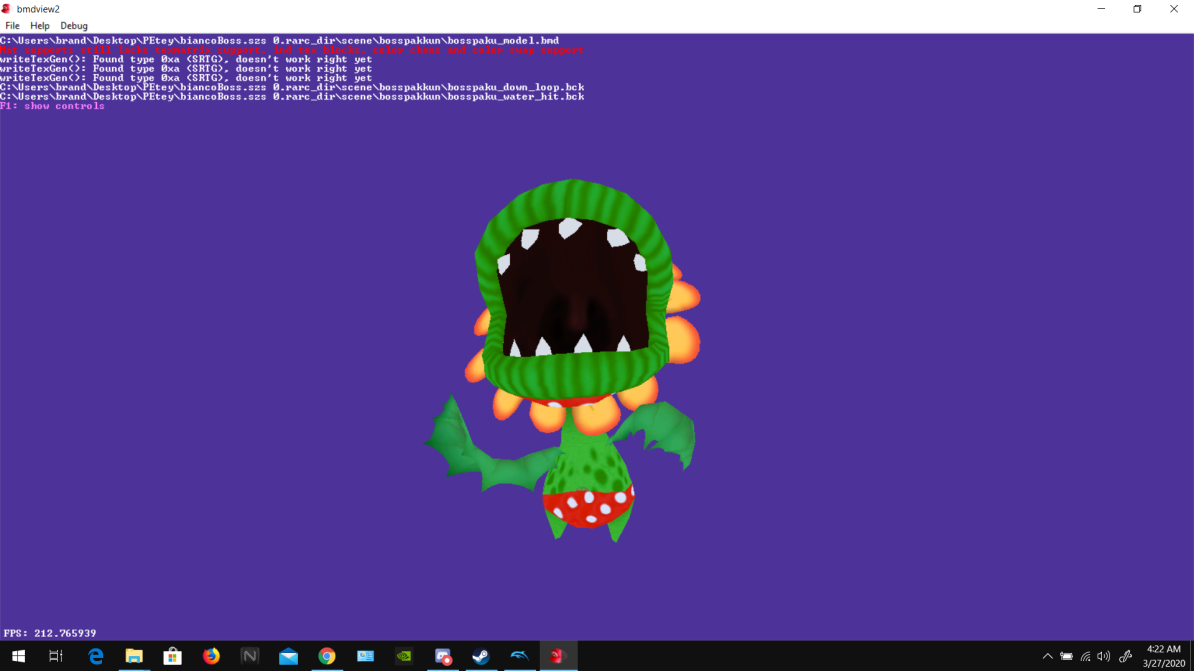Open Steam from the taskbar
The height and width of the screenshot is (671, 1194).
coord(481,656)
